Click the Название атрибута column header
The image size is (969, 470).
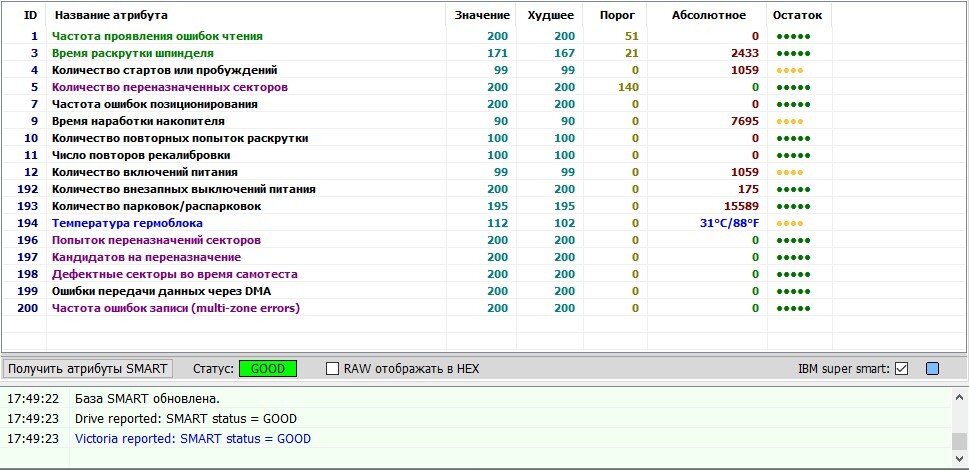point(111,15)
